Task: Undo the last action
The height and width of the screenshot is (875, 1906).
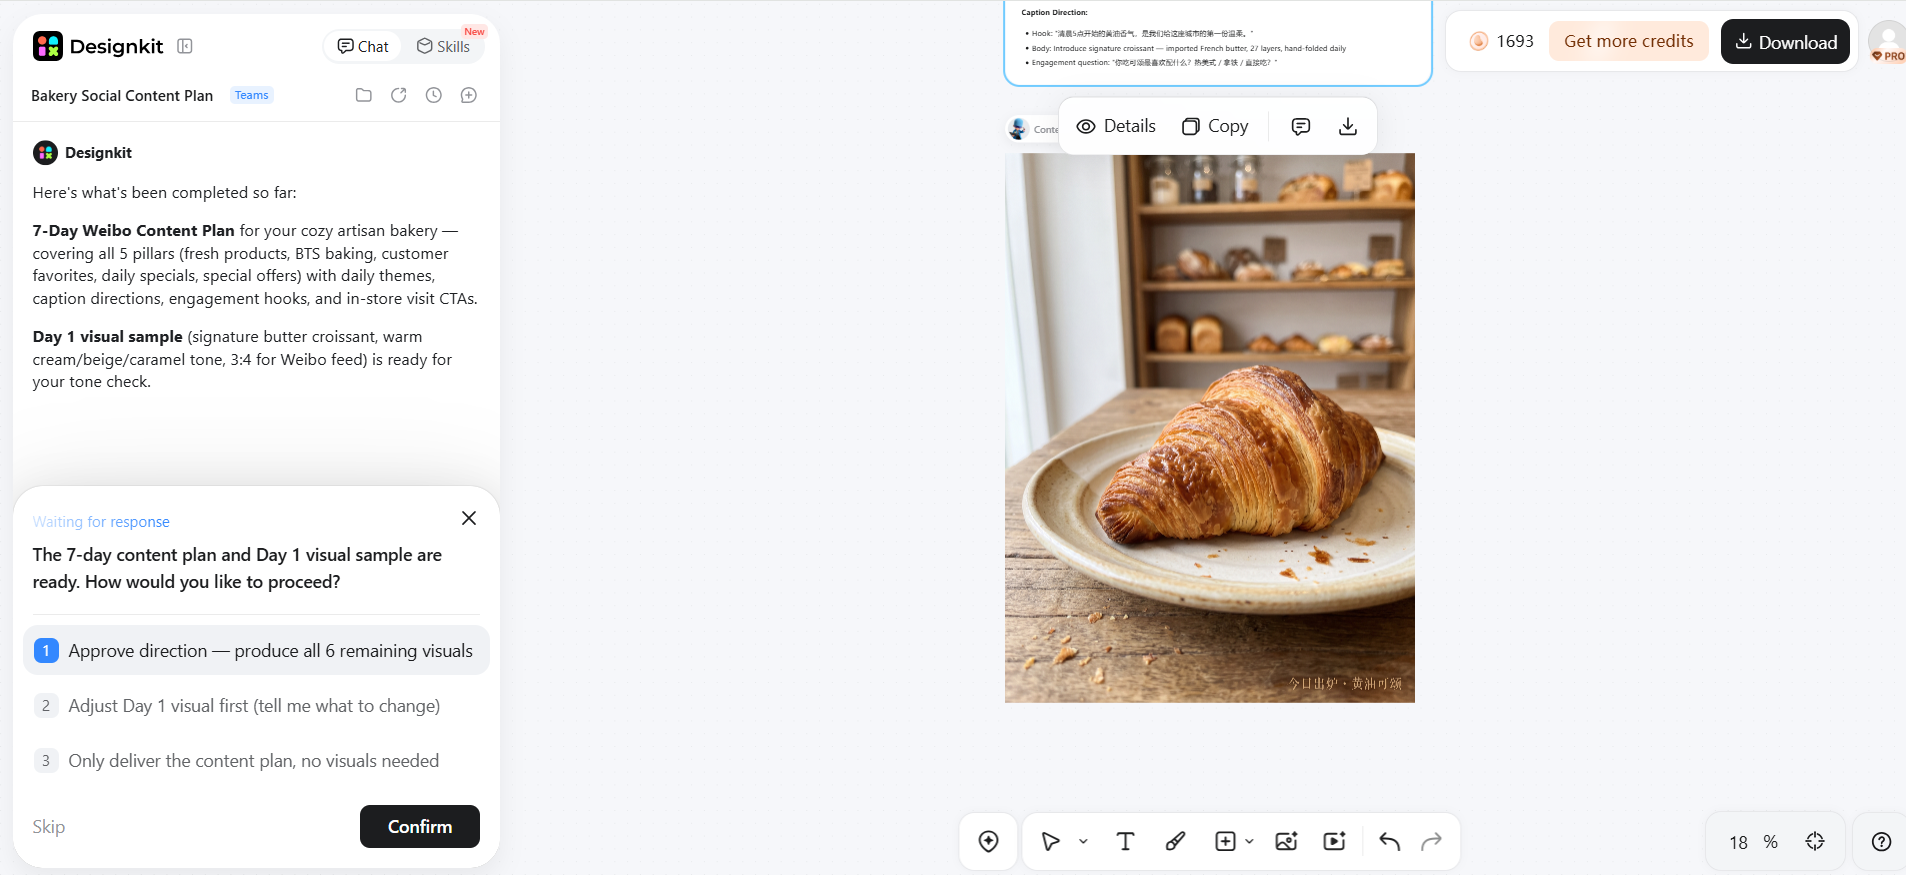Action: (1390, 841)
